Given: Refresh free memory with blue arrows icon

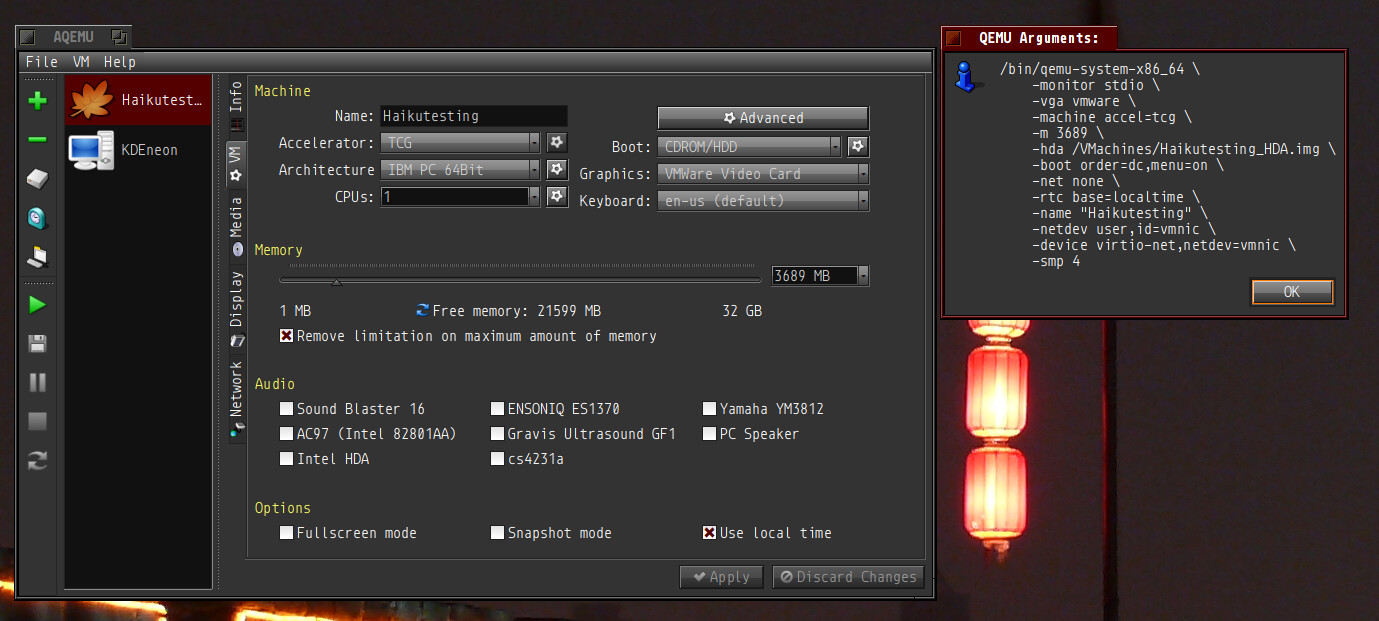Looking at the screenshot, I should 423,310.
